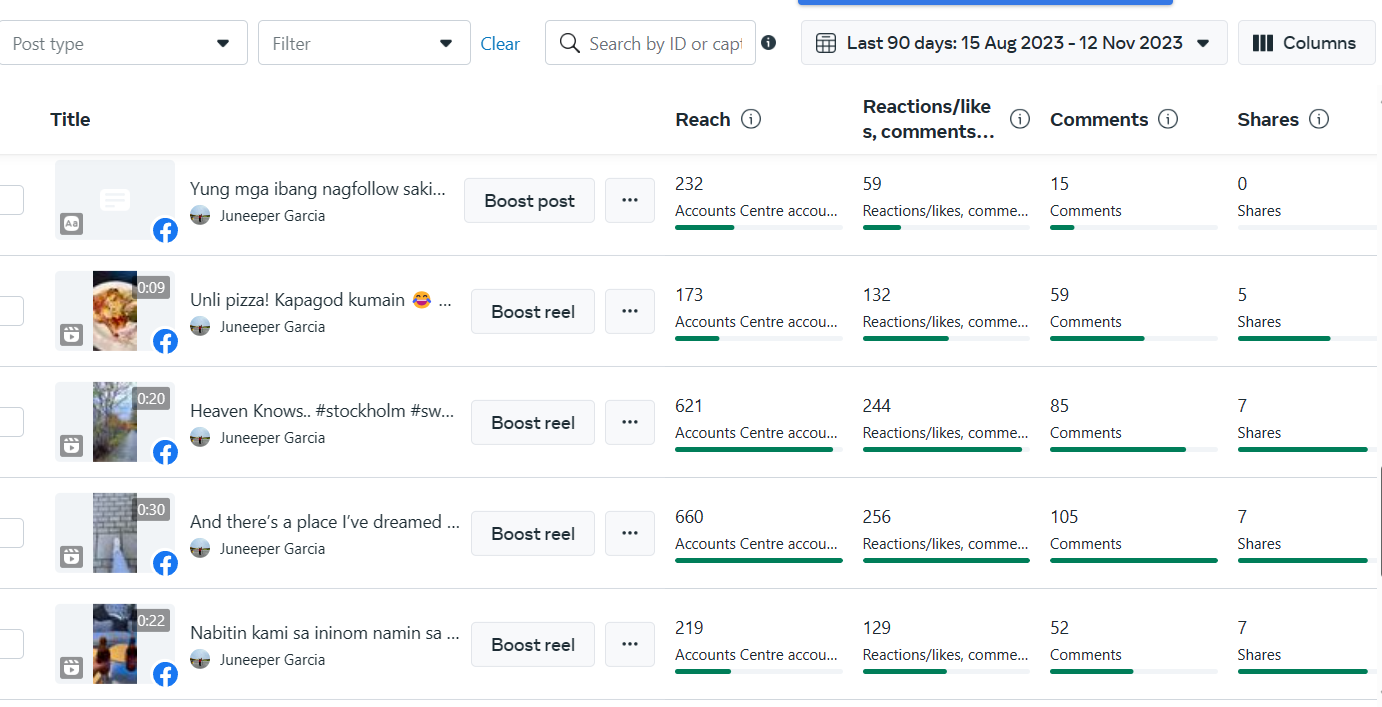This screenshot has width=1382, height=707.
Task: Expand the Filter dropdown
Action: 364,43
